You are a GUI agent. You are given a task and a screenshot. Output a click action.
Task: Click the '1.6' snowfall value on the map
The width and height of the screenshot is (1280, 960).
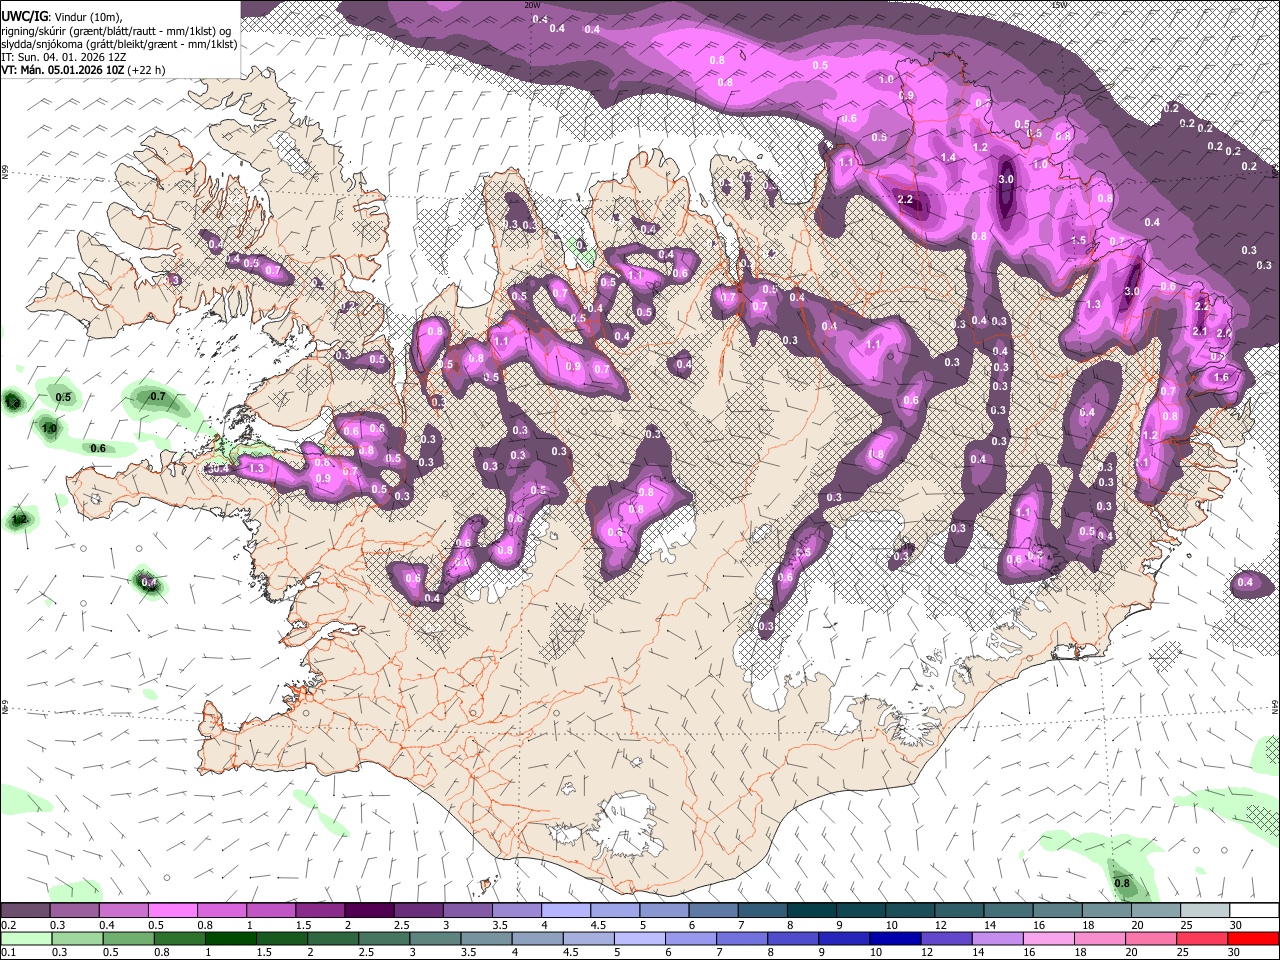1220,378
